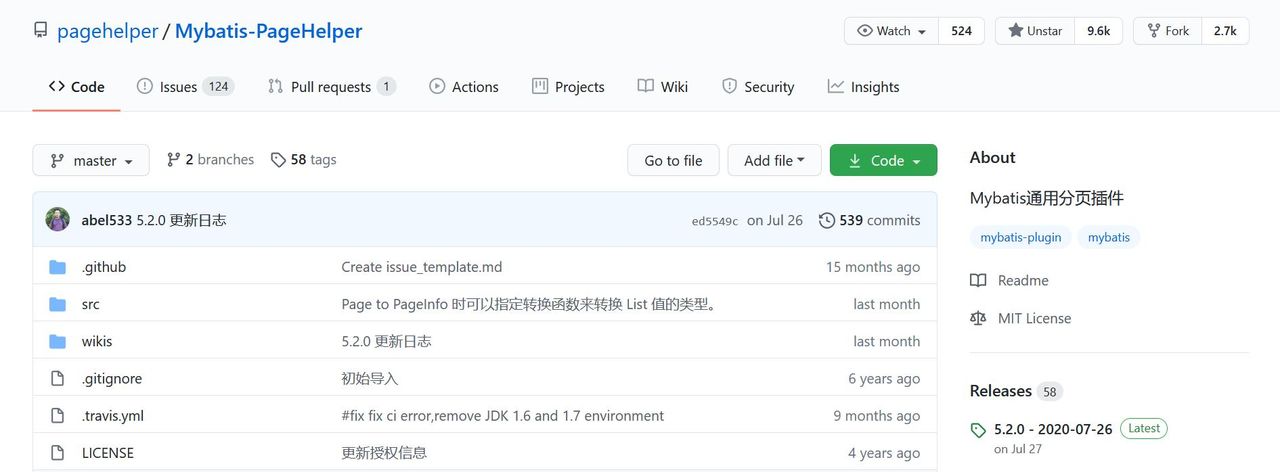
Task: View the 539 commits history
Action: pyautogui.click(x=869, y=220)
